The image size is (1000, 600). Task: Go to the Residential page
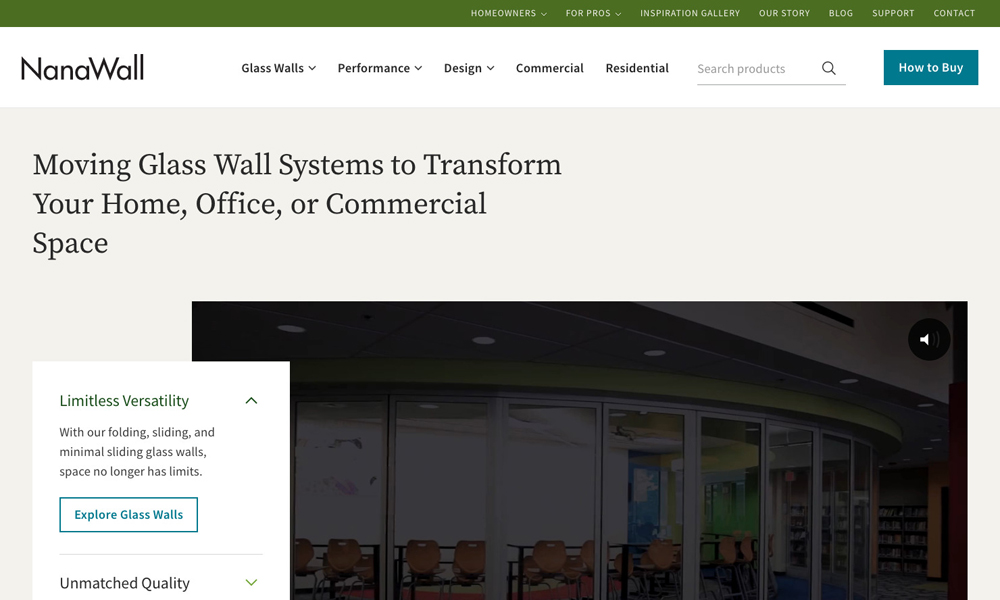pyautogui.click(x=637, y=68)
